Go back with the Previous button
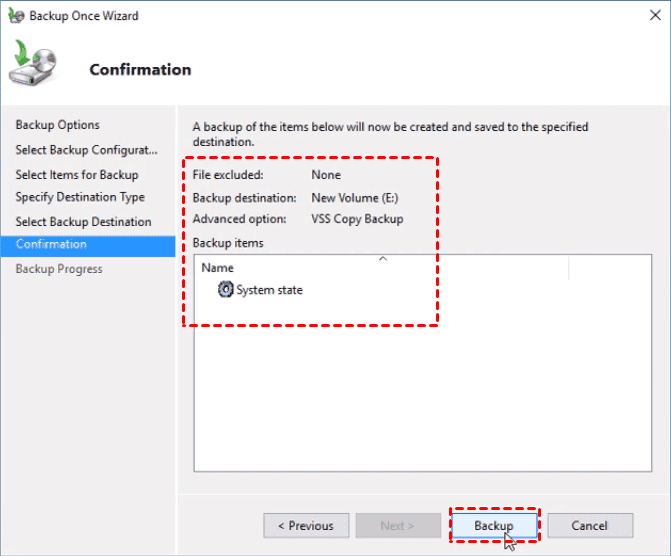The width and height of the screenshot is (671, 556). tap(306, 526)
